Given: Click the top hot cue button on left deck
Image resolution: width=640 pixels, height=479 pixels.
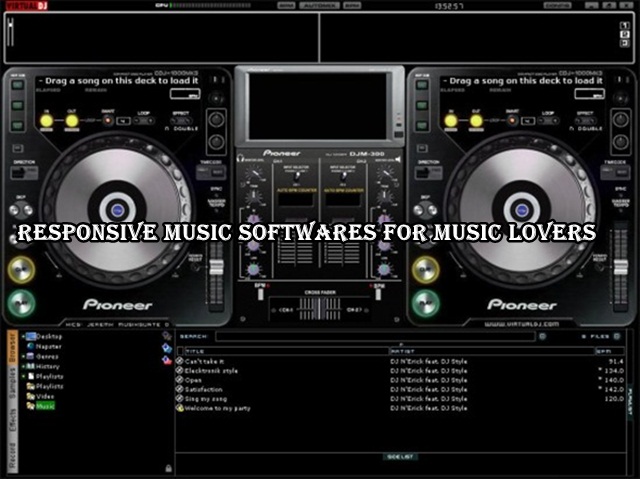Looking at the screenshot, I should pos(18,85).
